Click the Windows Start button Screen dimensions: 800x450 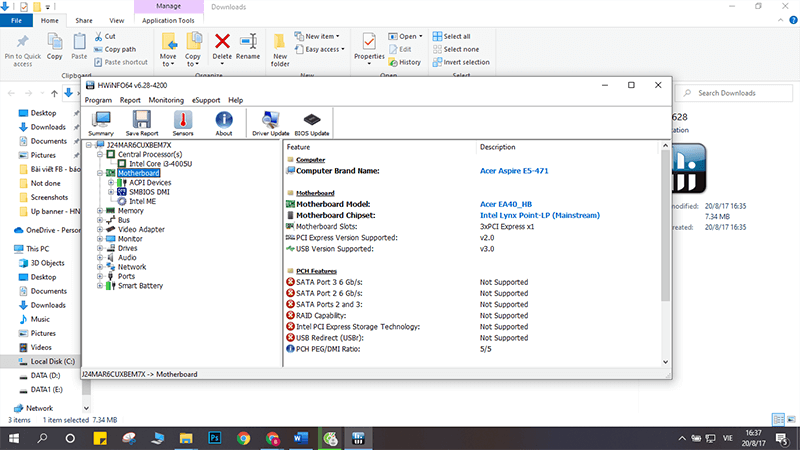pyautogui.click(x=14, y=438)
